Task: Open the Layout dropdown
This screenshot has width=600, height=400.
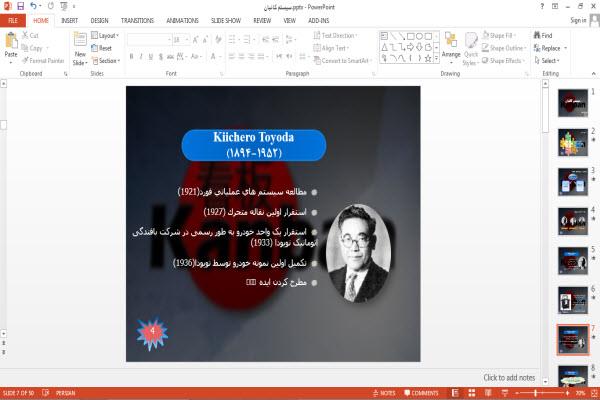Action: point(105,36)
